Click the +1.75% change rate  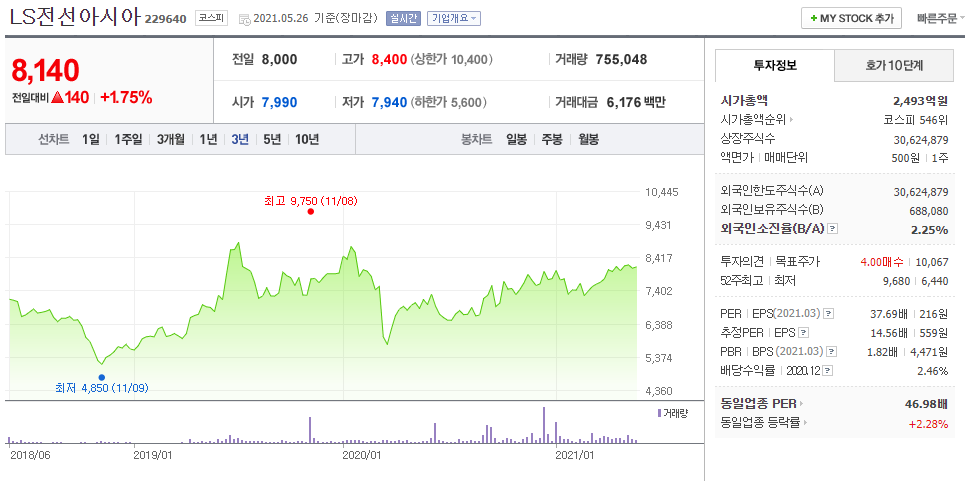pyautogui.click(x=126, y=97)
